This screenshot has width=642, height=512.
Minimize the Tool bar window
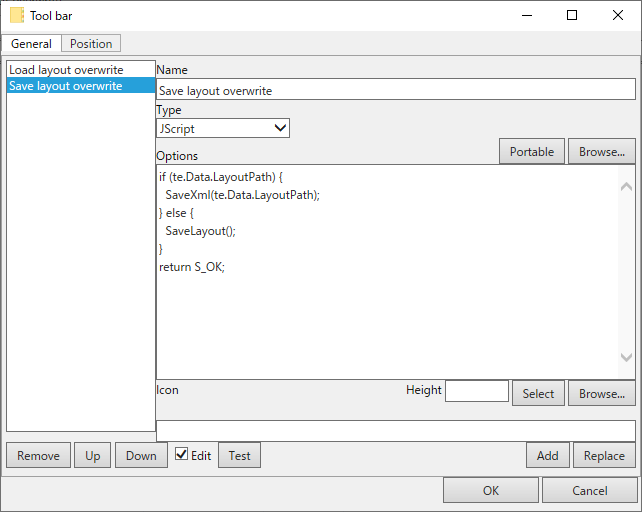pos(527,16)
